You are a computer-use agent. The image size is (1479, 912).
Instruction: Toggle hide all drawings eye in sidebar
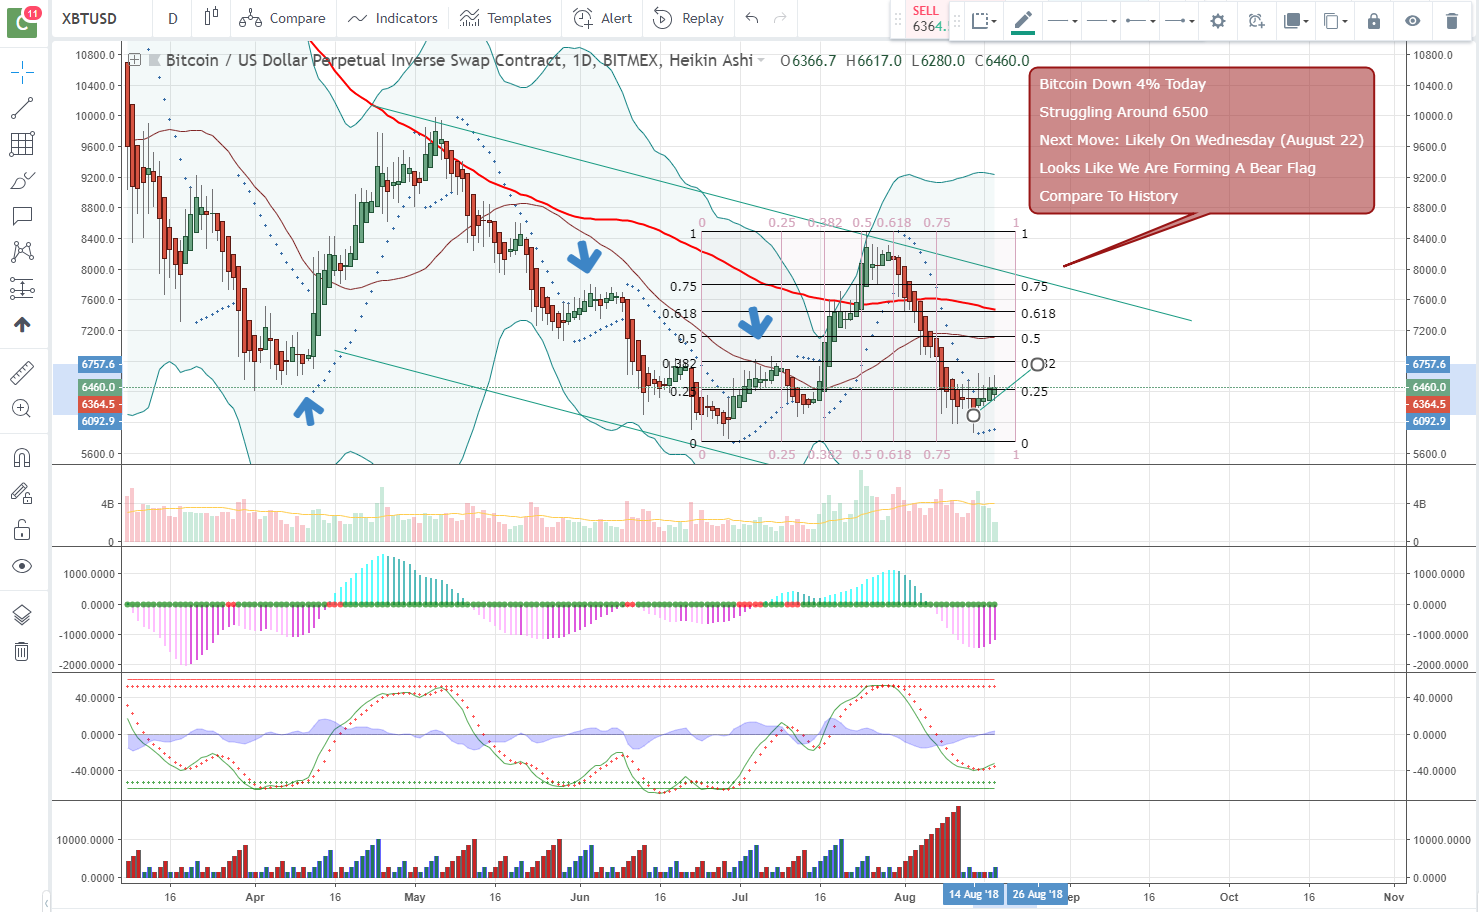tap(22, 566)
